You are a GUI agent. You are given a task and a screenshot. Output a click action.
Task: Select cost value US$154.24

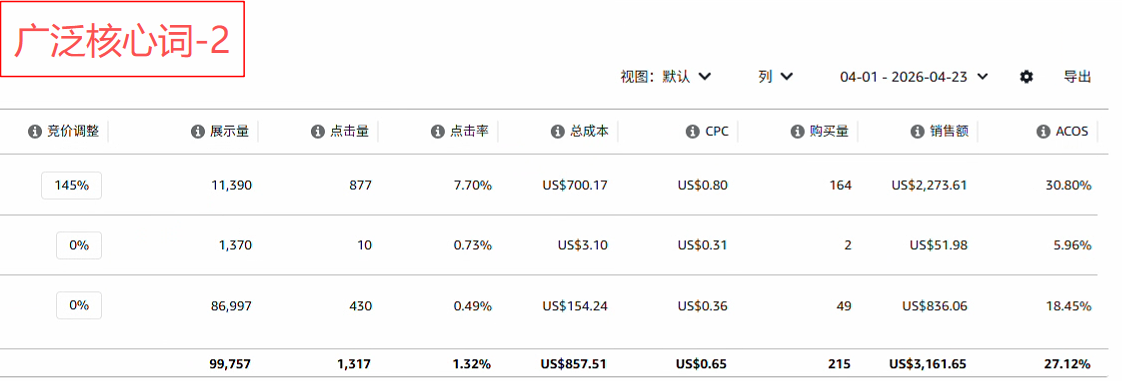click(x=575, y=306)
